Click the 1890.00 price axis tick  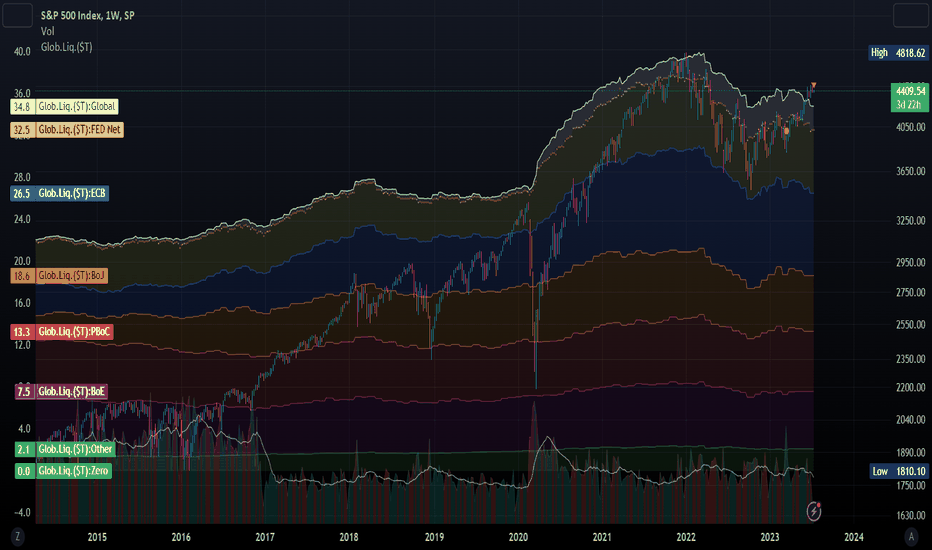click(x=911, y=452)
